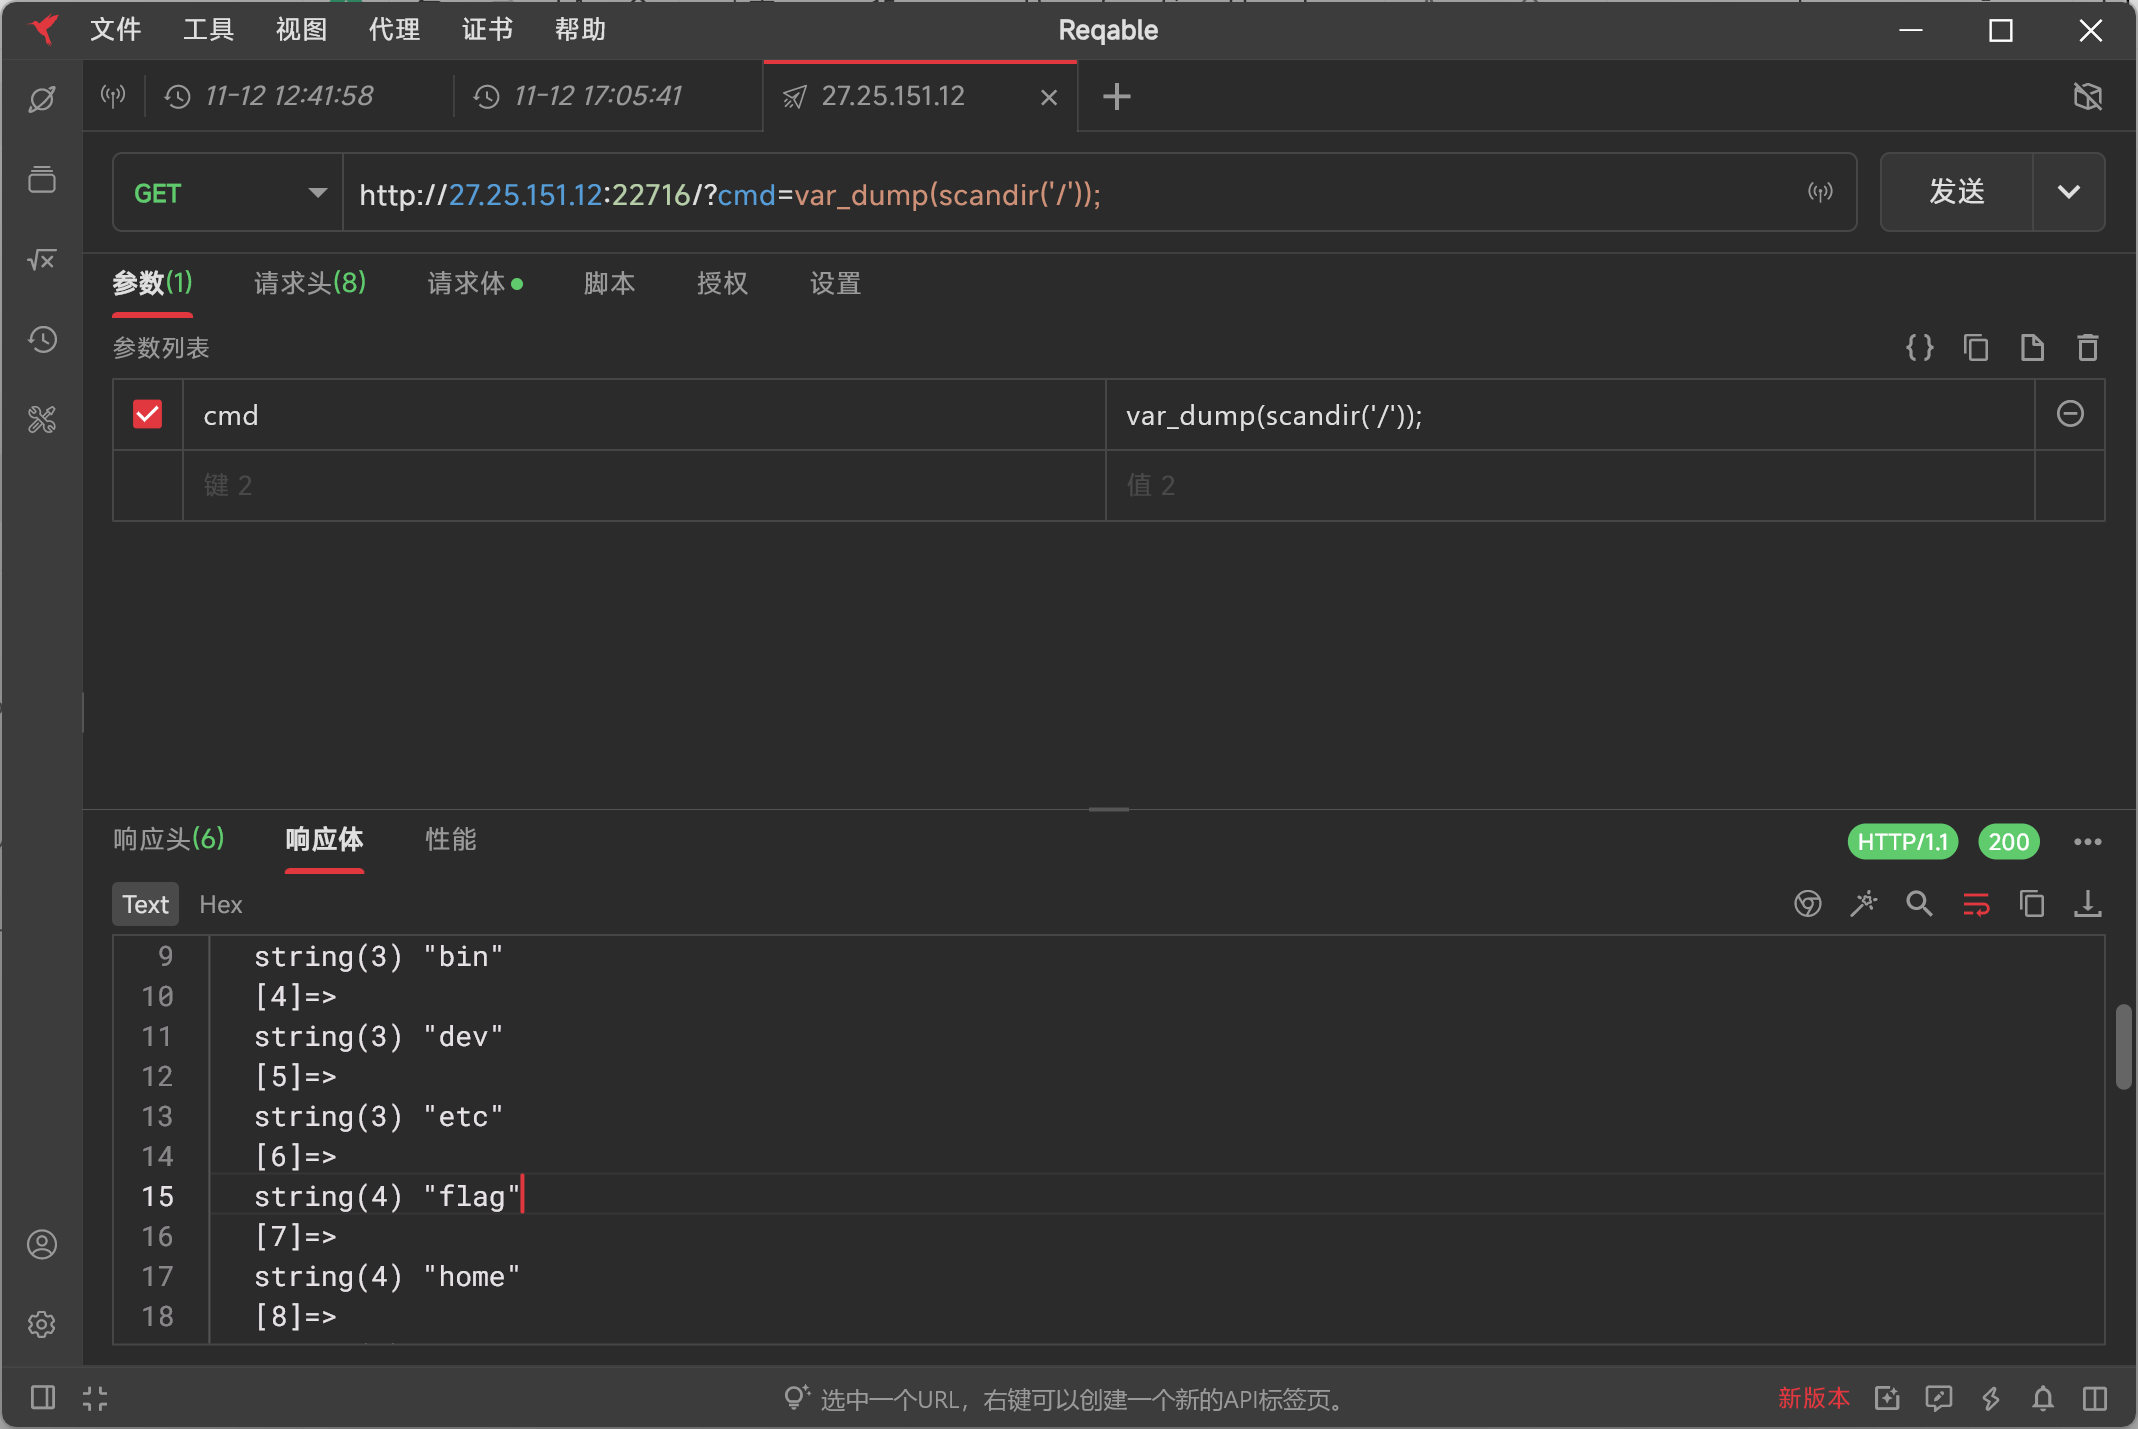Screen dimensions: 2138x1429
Task: Click the download response body icon
Action: click(x=2087, y=904)
